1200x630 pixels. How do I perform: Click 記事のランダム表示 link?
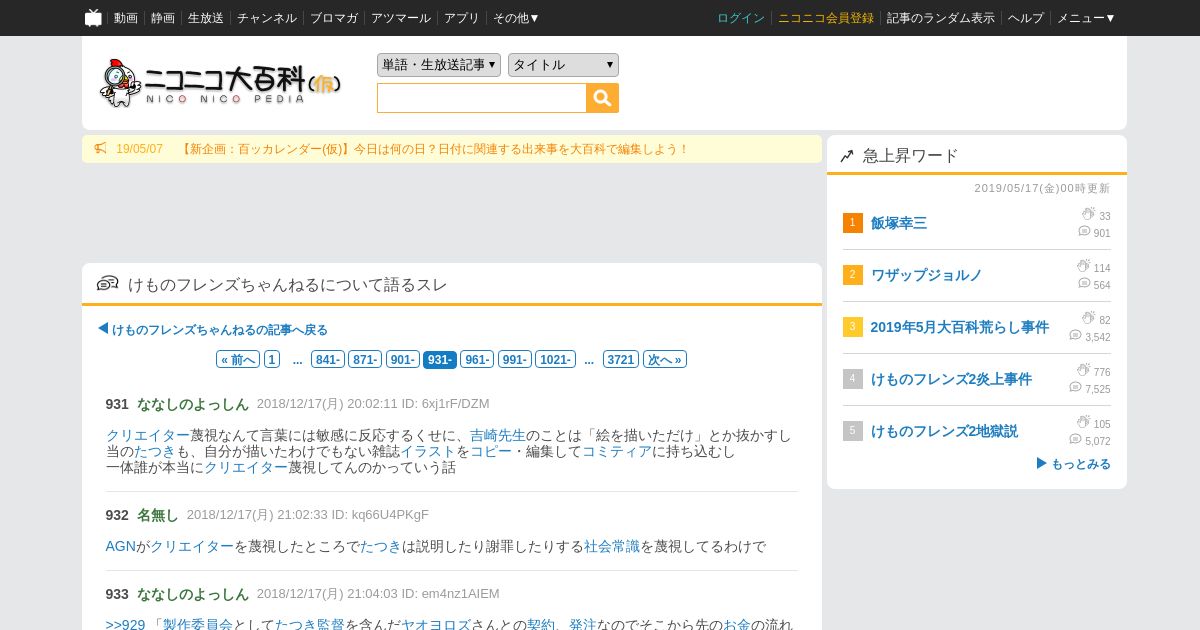click(941, 18)
